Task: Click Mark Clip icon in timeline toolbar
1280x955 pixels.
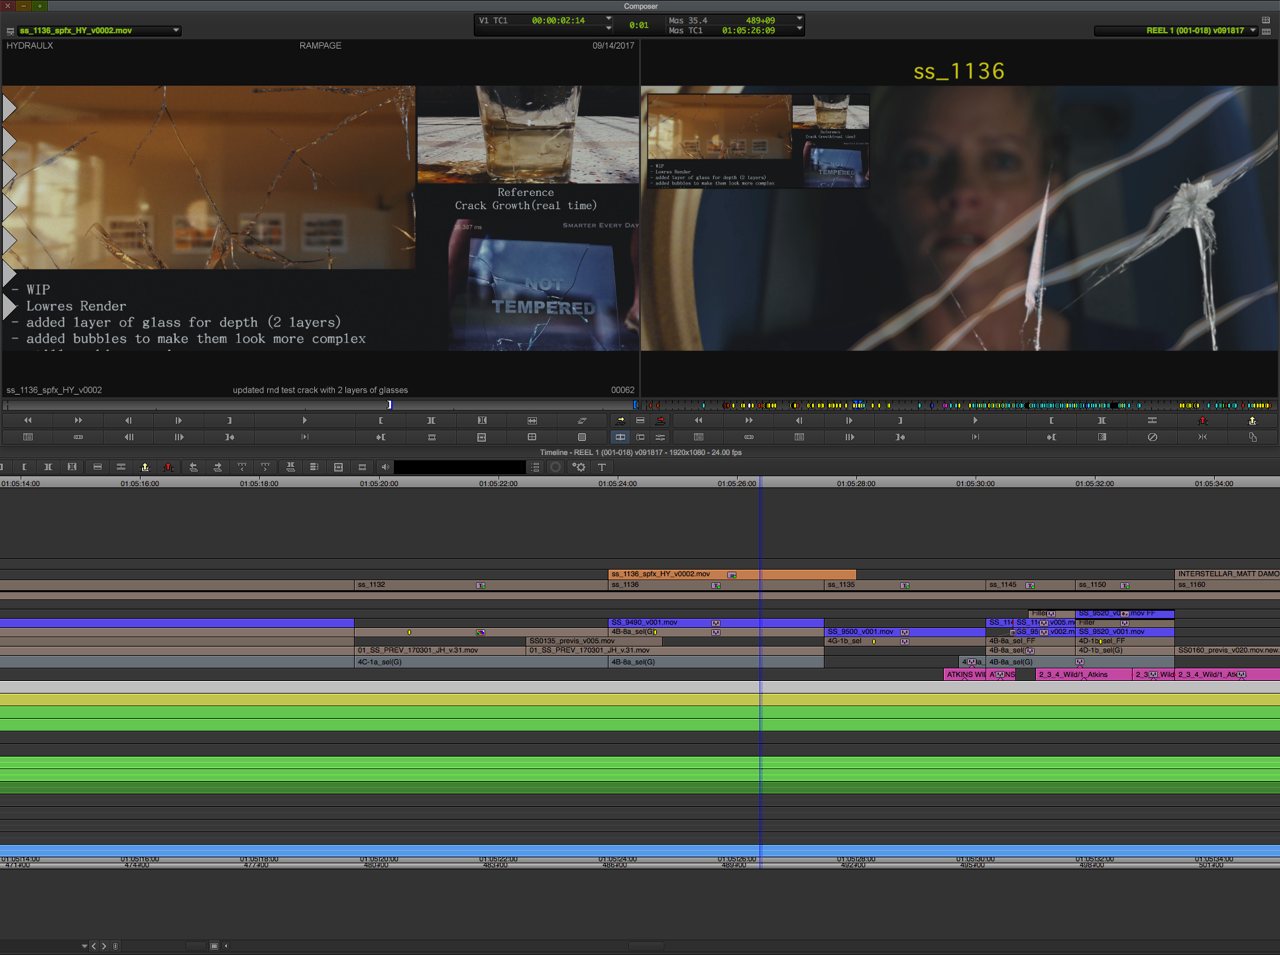Action: [48, 467]
